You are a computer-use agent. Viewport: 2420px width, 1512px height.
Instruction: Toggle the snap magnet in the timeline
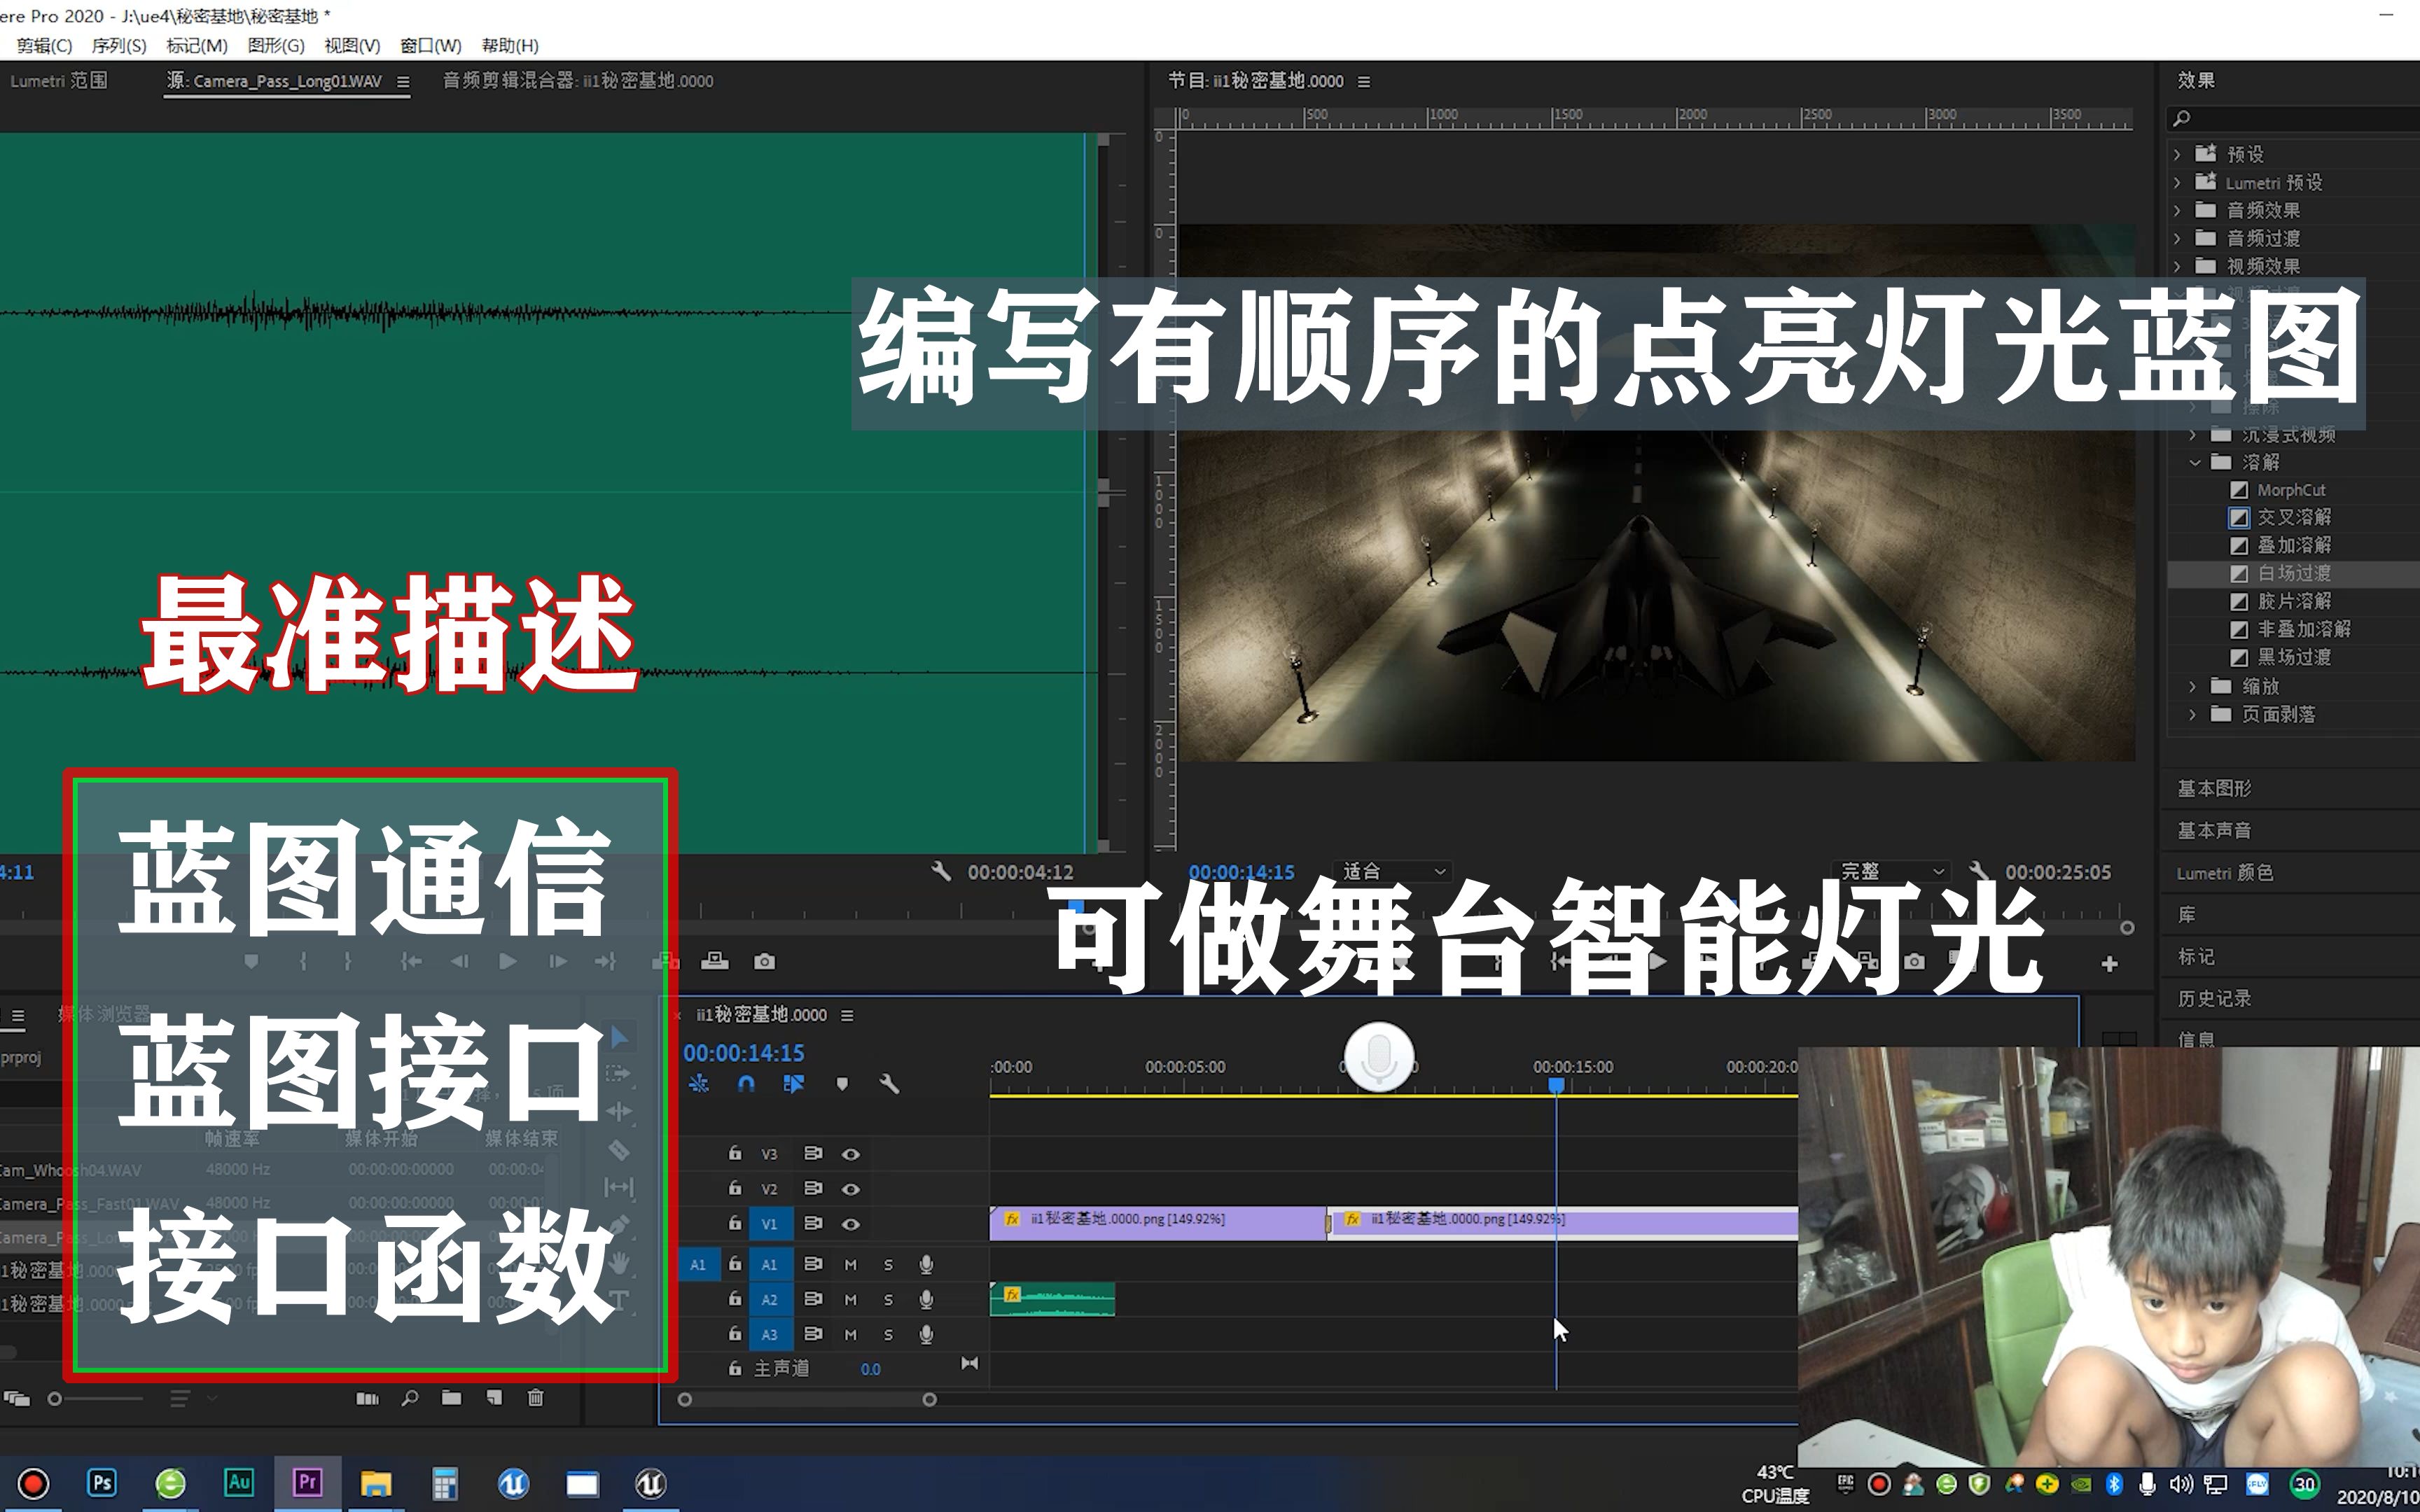(746, 1085)
